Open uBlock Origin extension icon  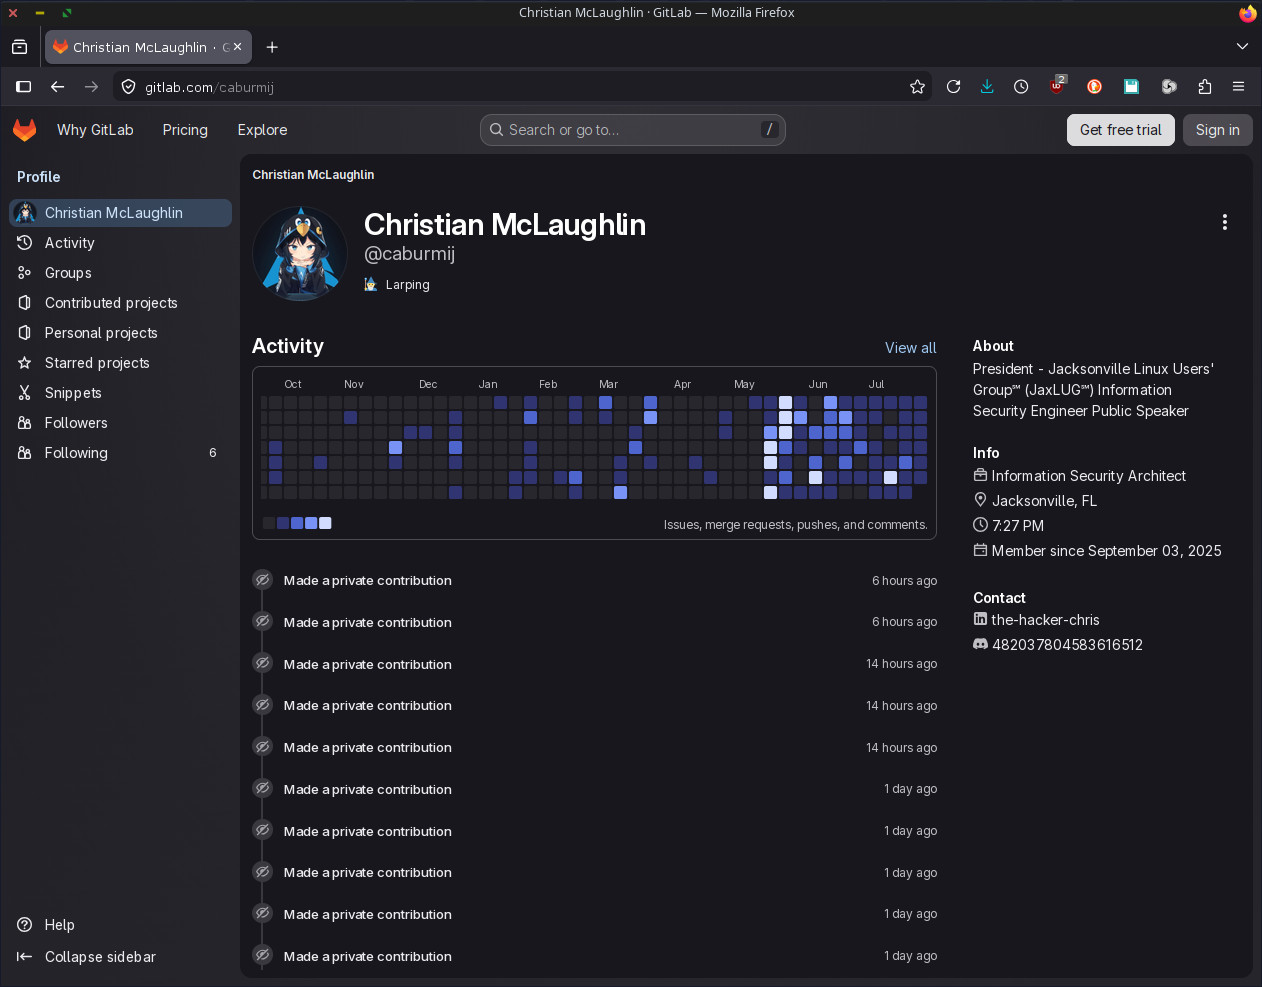[x=1057, y=86]
